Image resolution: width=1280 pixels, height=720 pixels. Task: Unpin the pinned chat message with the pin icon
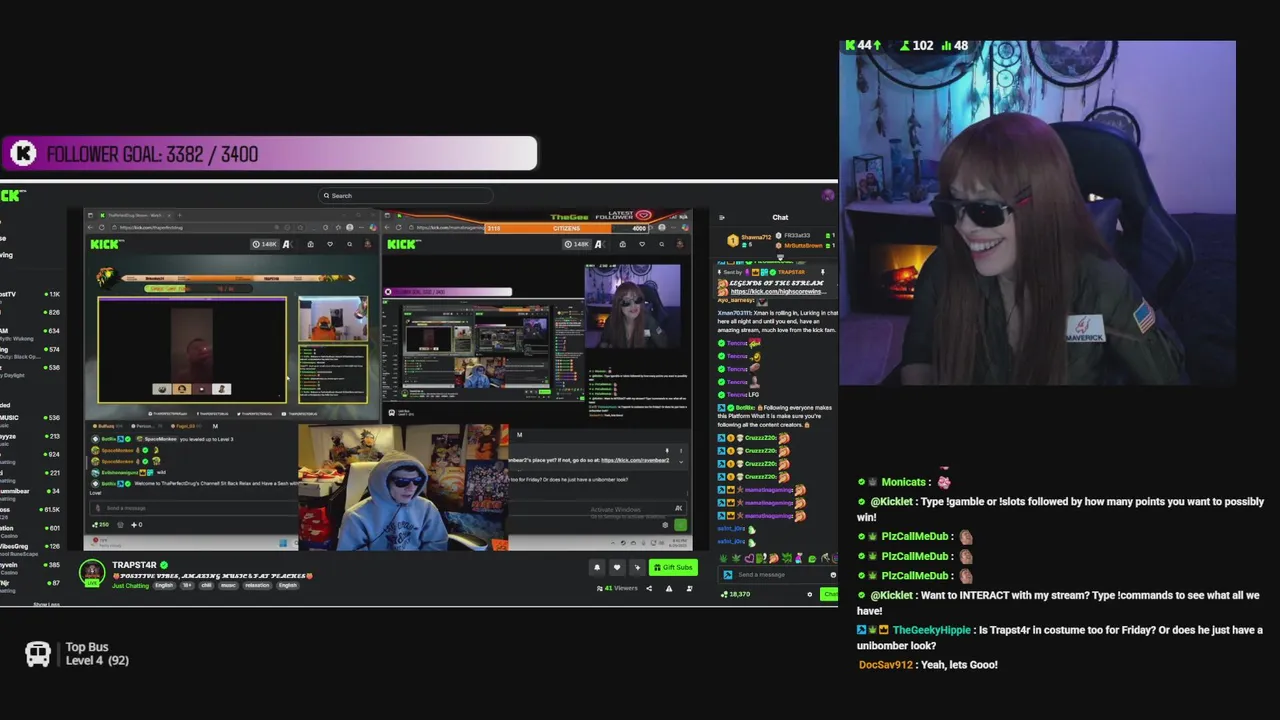[823, 272]
